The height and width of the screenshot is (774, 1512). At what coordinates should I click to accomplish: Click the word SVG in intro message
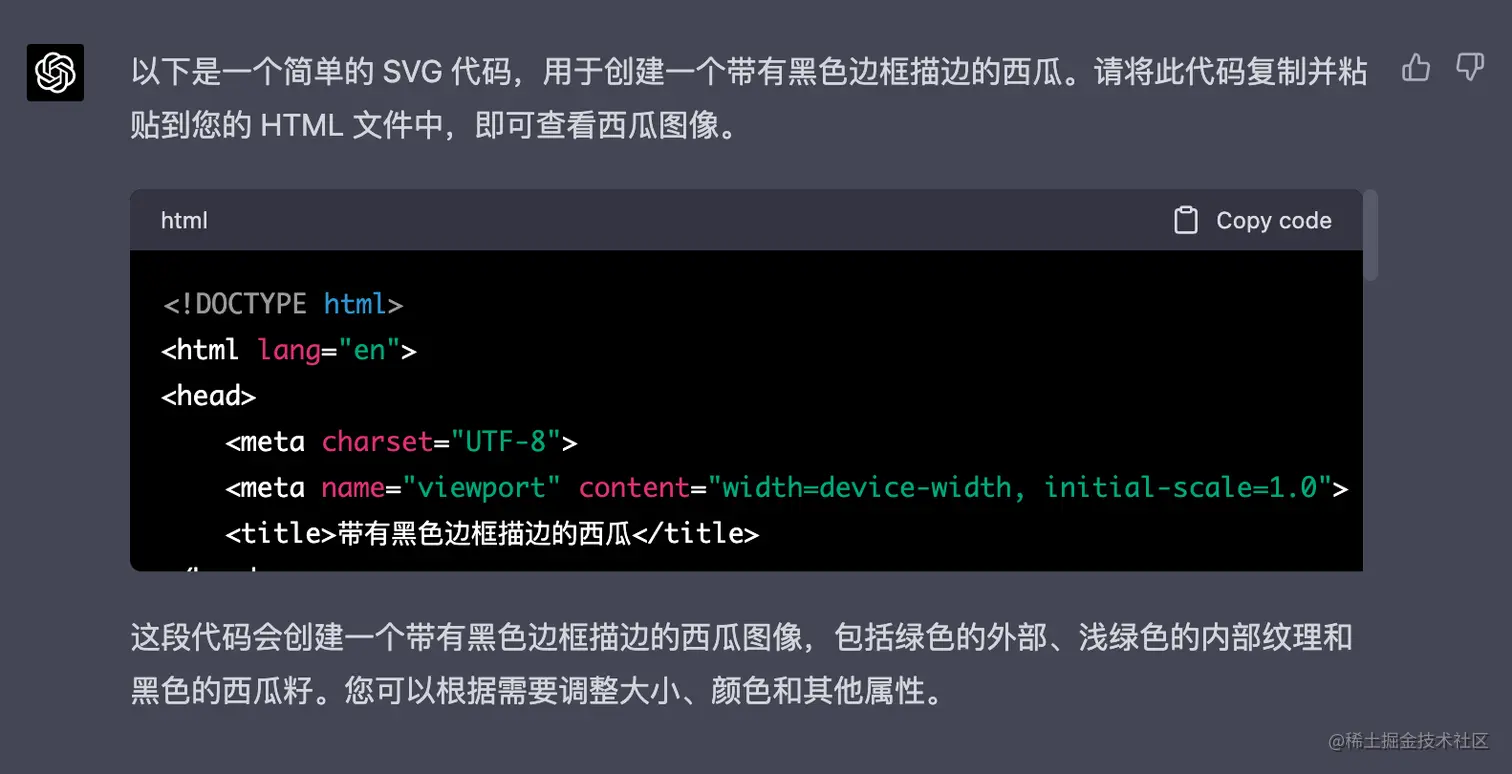pos(408,72)
